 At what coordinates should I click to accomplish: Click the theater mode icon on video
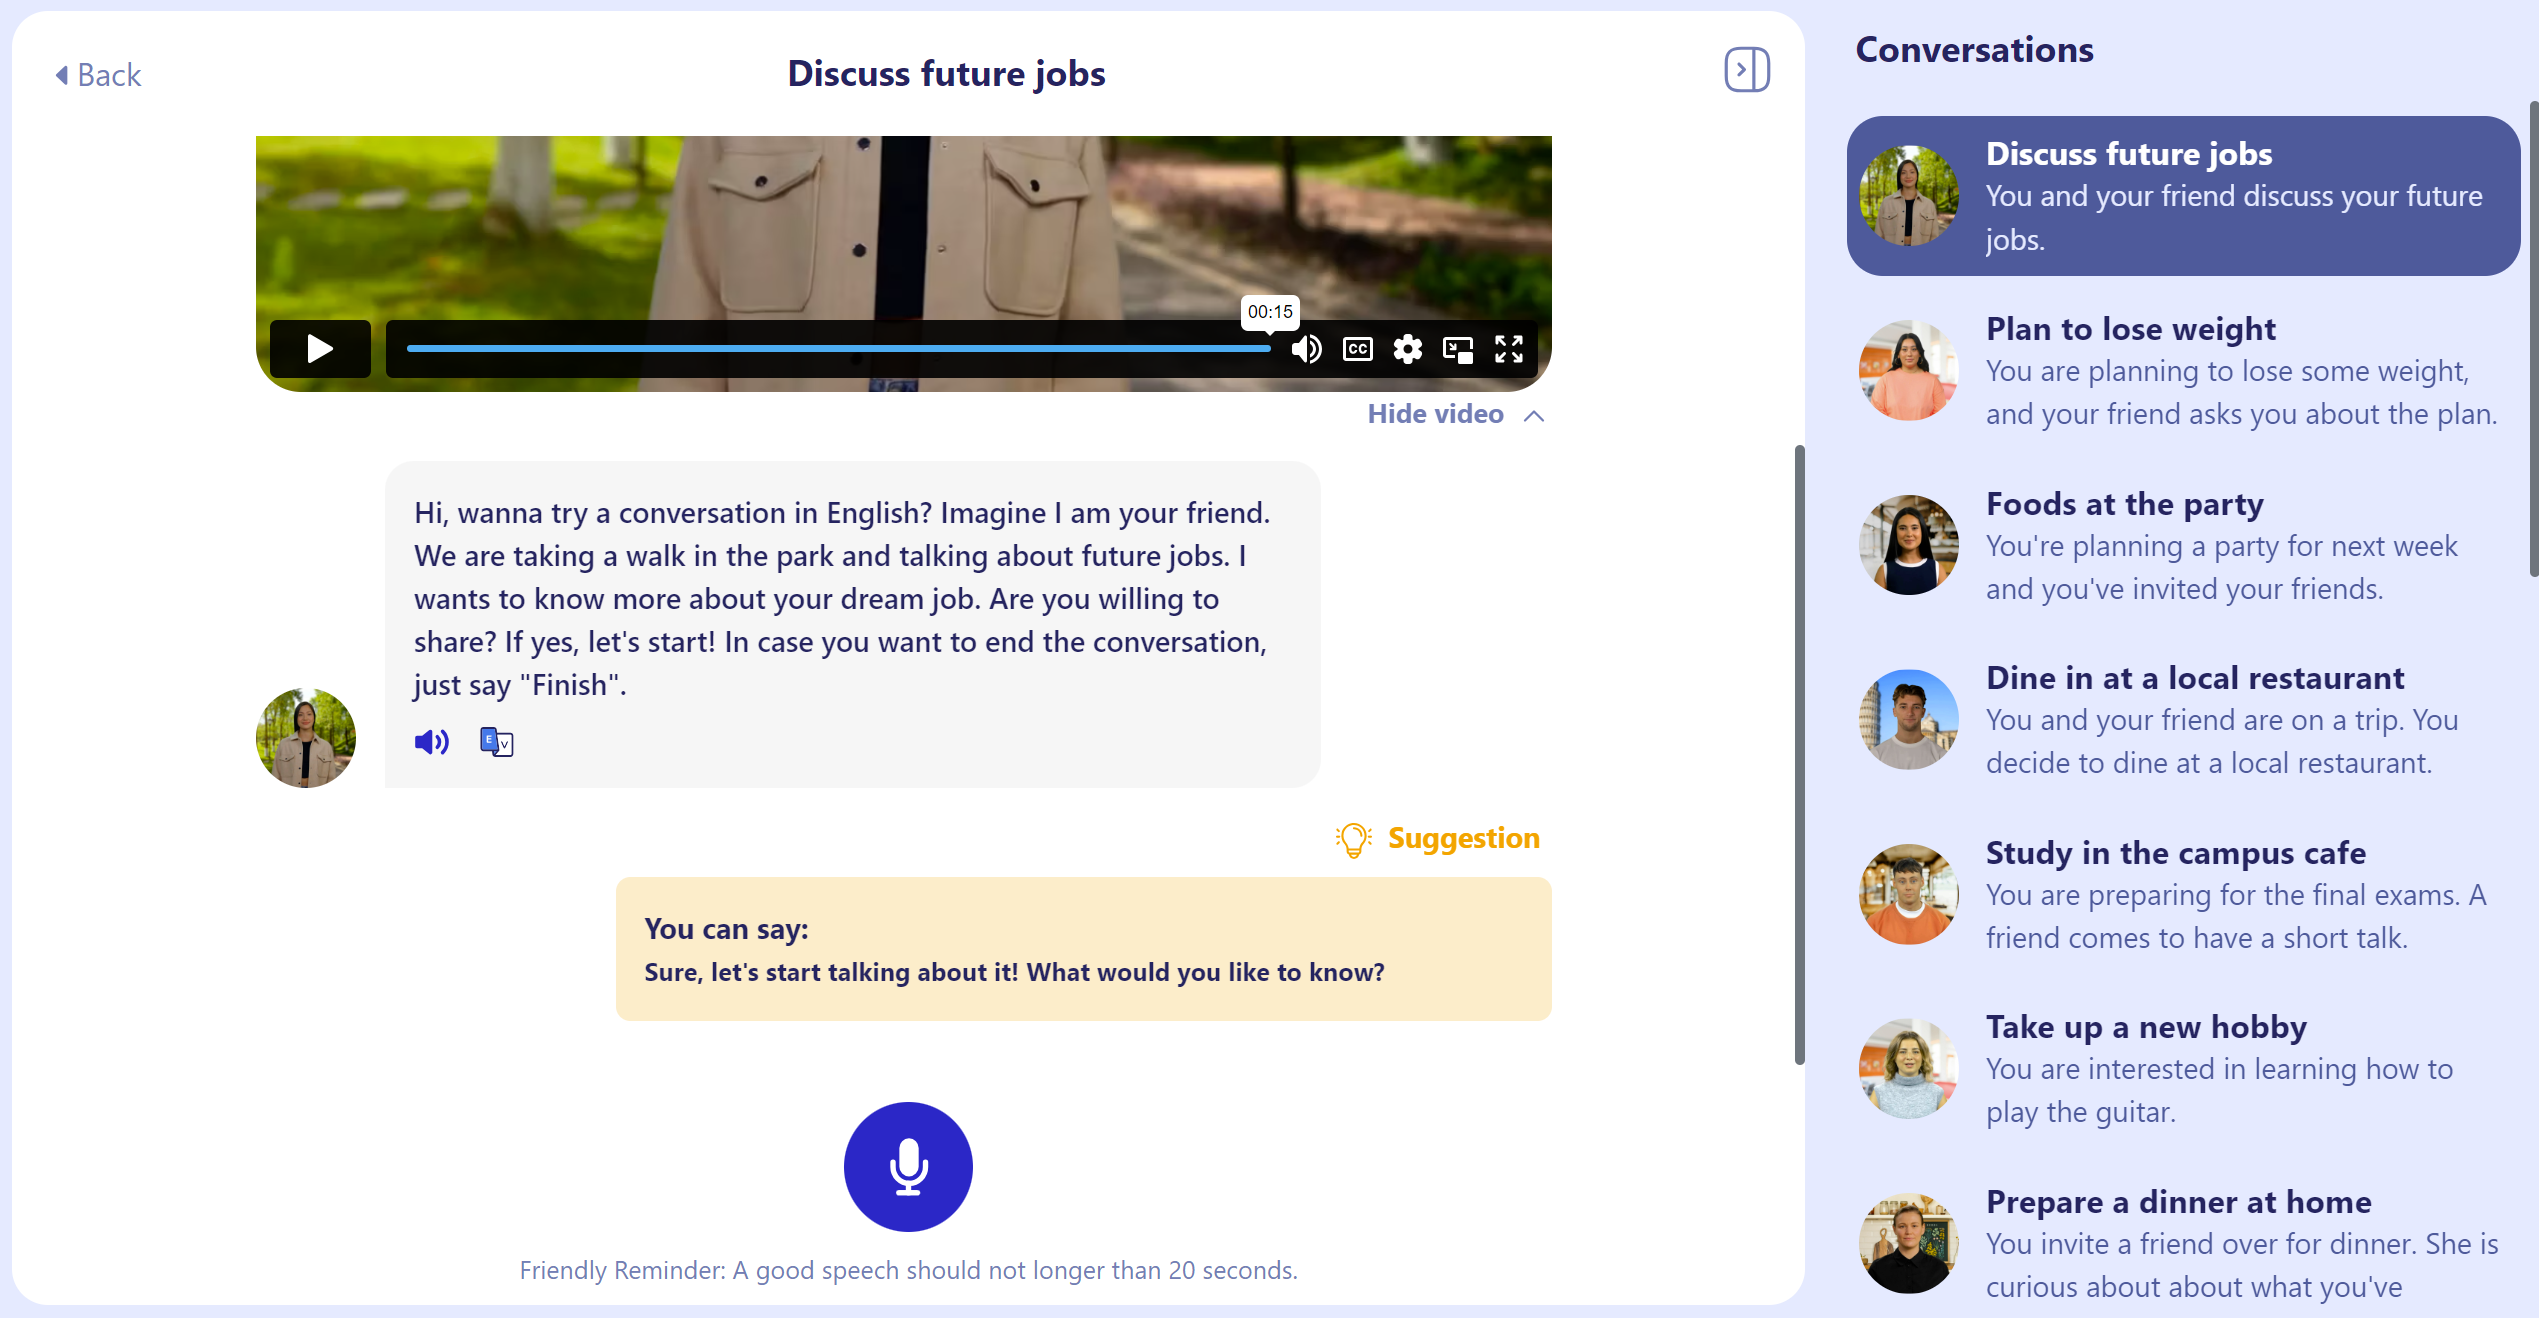[x=1458, y=349]
